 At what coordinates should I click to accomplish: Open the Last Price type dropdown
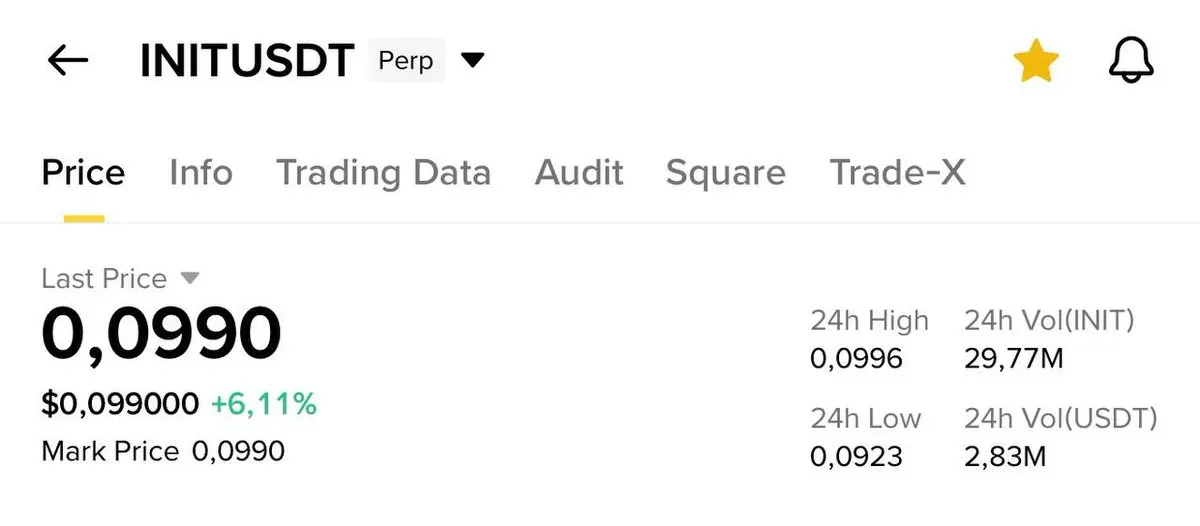pos(190,278)
